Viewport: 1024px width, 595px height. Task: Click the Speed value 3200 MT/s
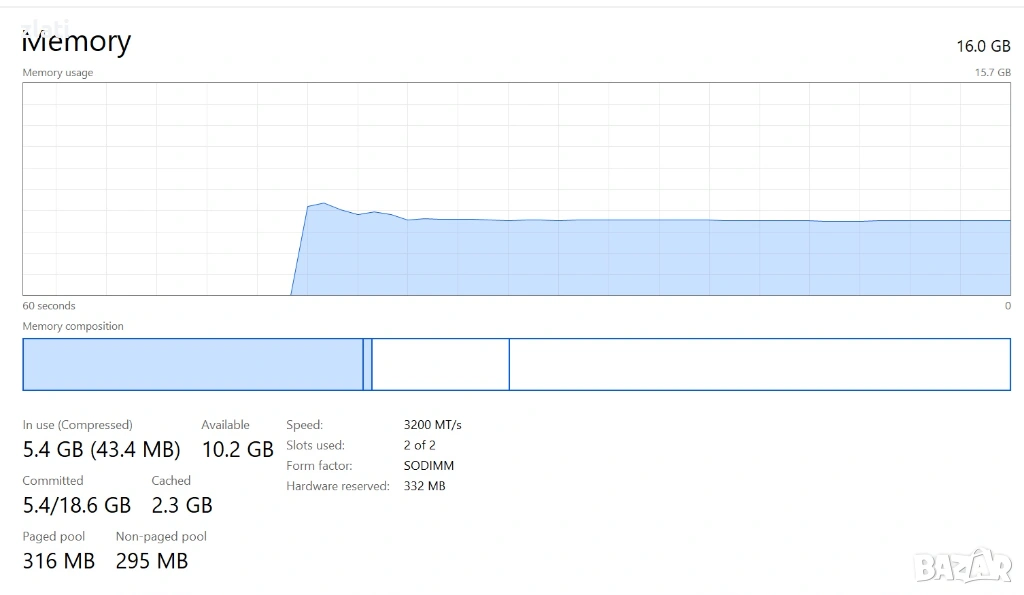[432, 425]
